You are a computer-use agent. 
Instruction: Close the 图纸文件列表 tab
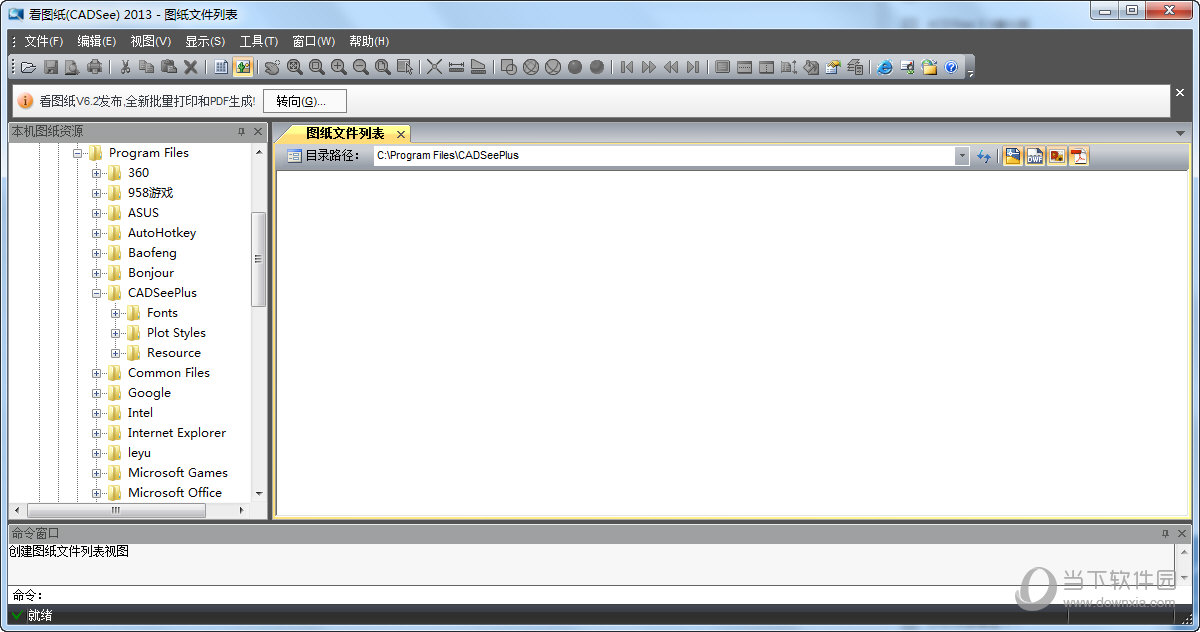tap(401, 134)
